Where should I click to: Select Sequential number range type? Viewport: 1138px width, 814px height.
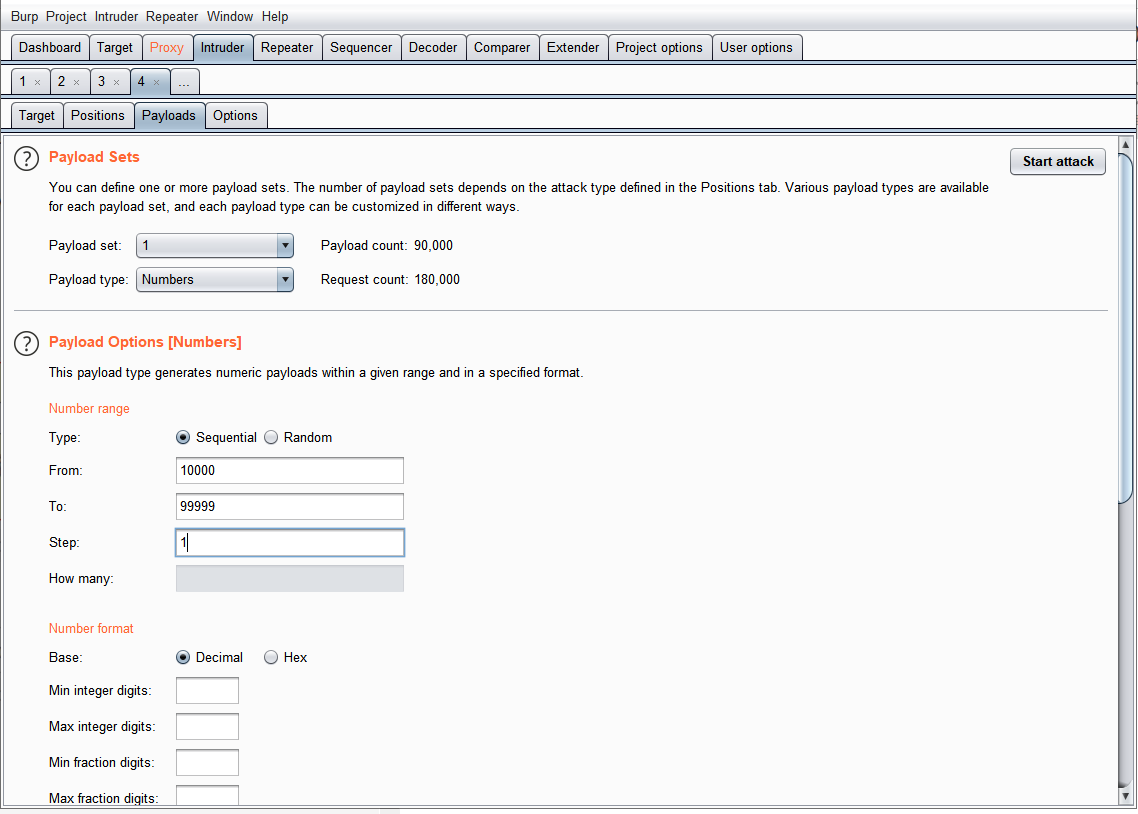pos(183,437)
